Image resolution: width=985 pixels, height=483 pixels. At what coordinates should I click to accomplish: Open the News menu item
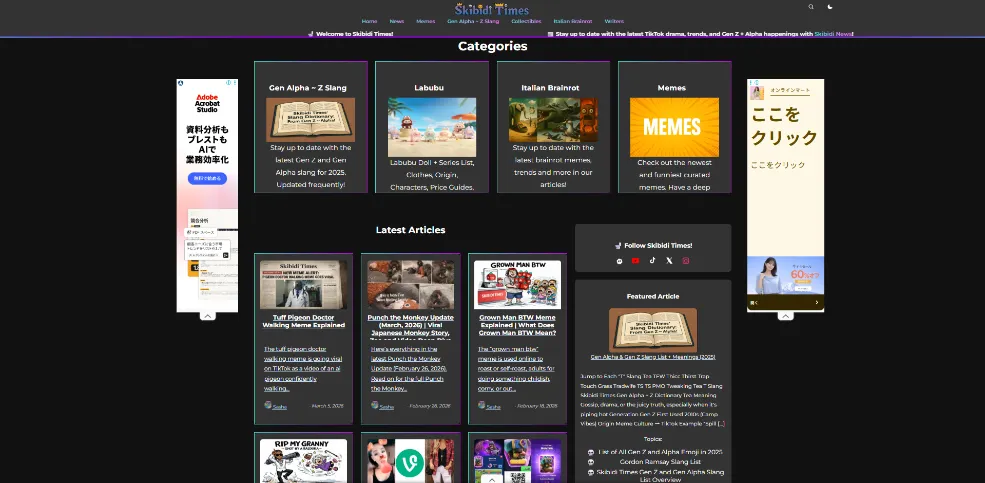396,21
